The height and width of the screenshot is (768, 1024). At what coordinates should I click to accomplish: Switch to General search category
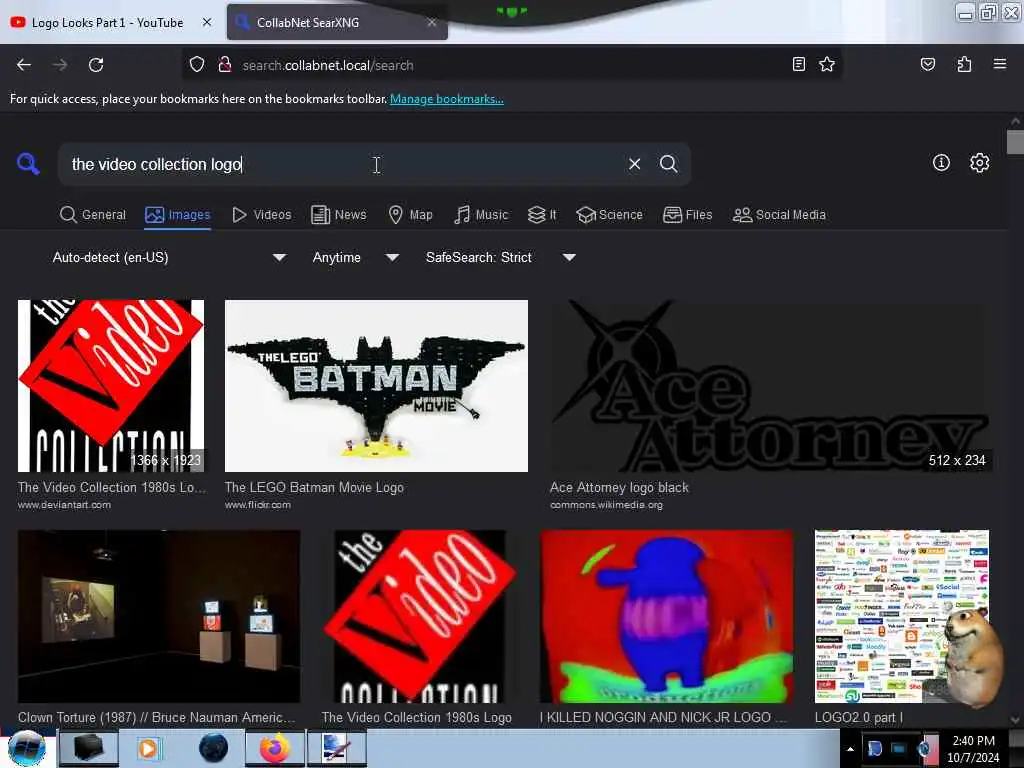[92, 215]
